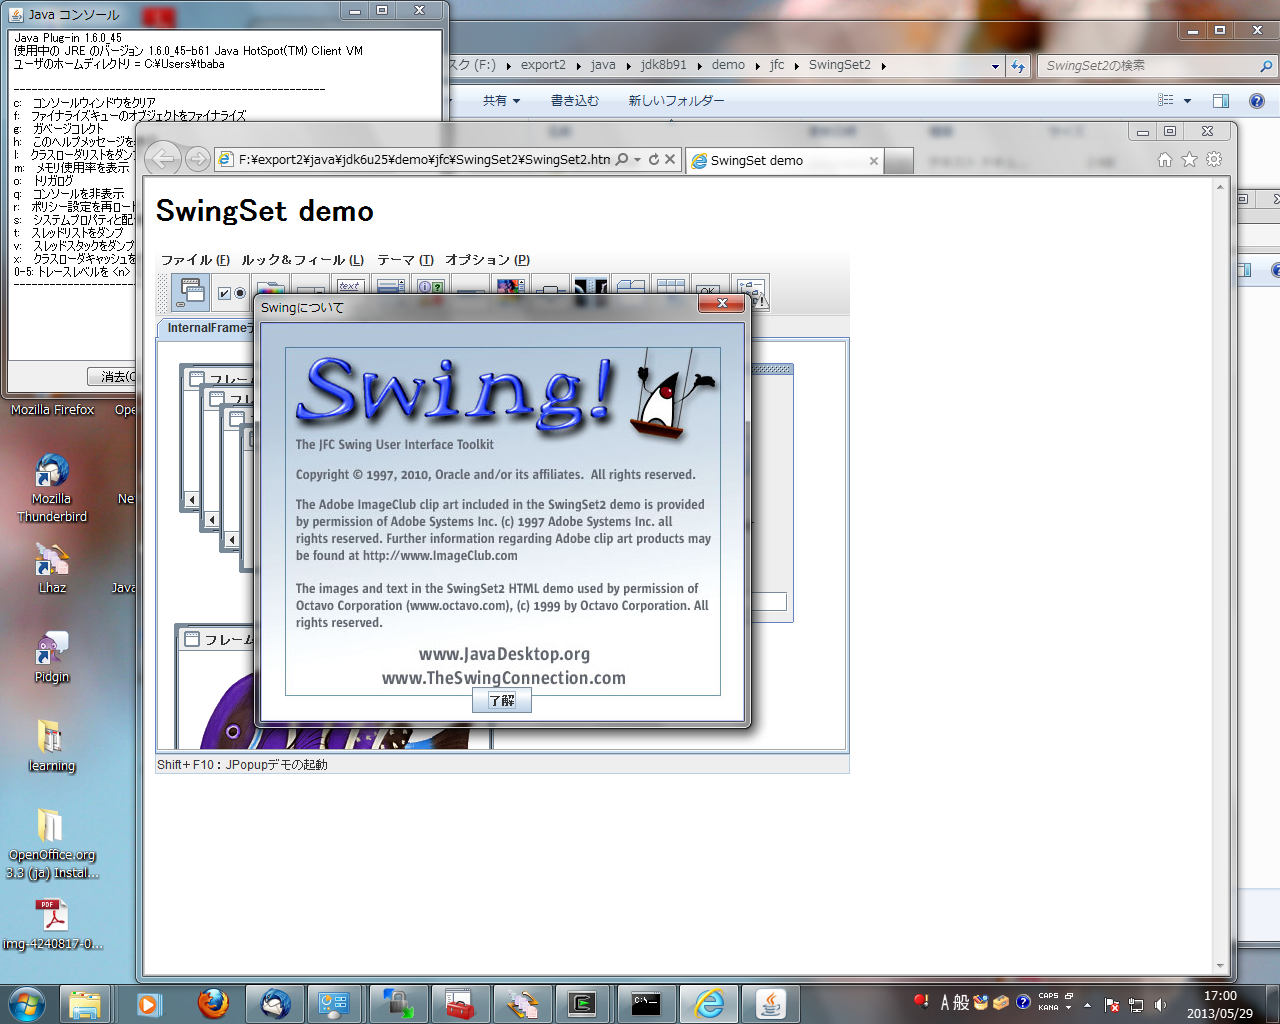Launch Firefox from the taskbar
The width and height of the screenshot is (1280, 1024).
point(212,1003)
